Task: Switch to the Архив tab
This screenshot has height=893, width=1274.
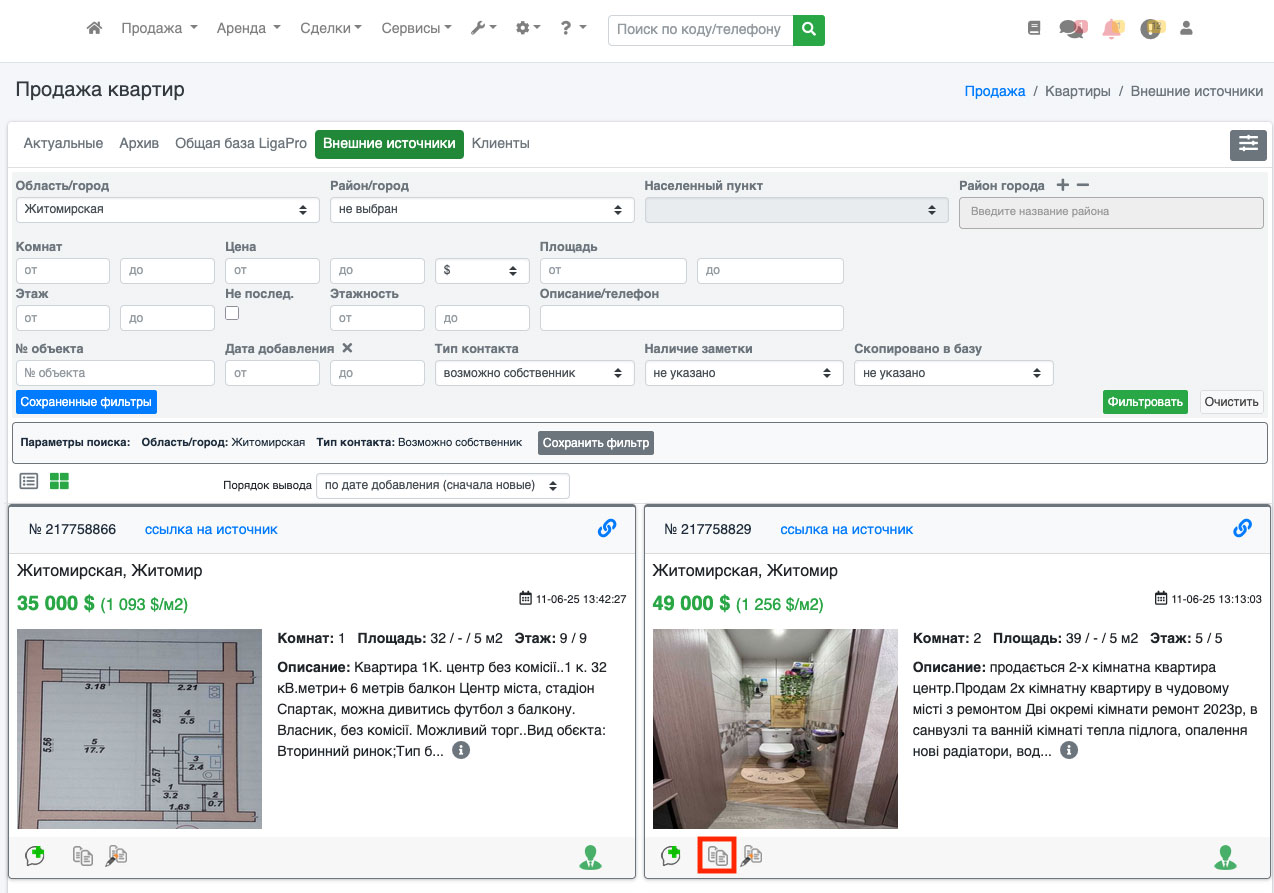Action: tap(139, 144)
